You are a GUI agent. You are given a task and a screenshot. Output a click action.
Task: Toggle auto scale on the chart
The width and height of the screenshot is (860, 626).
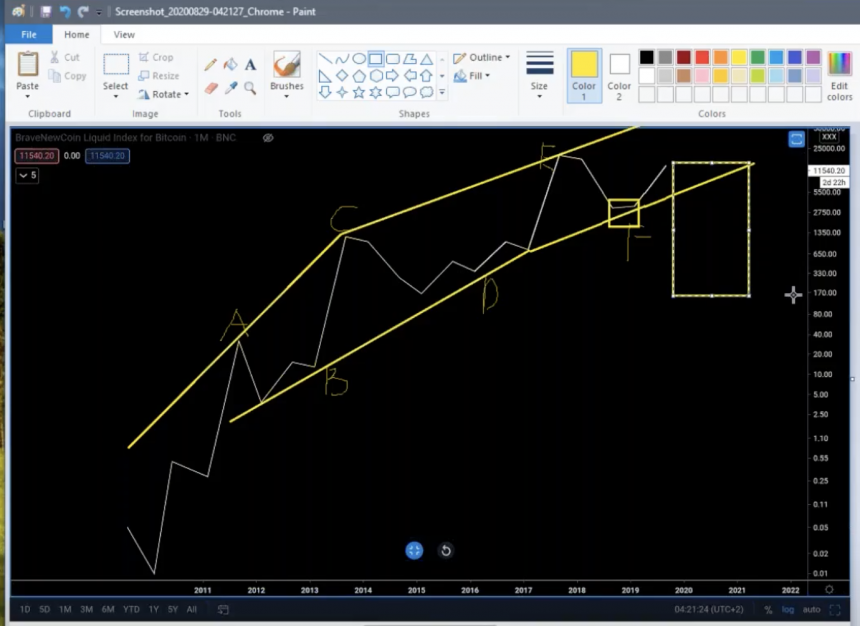[x=812, y=610]
